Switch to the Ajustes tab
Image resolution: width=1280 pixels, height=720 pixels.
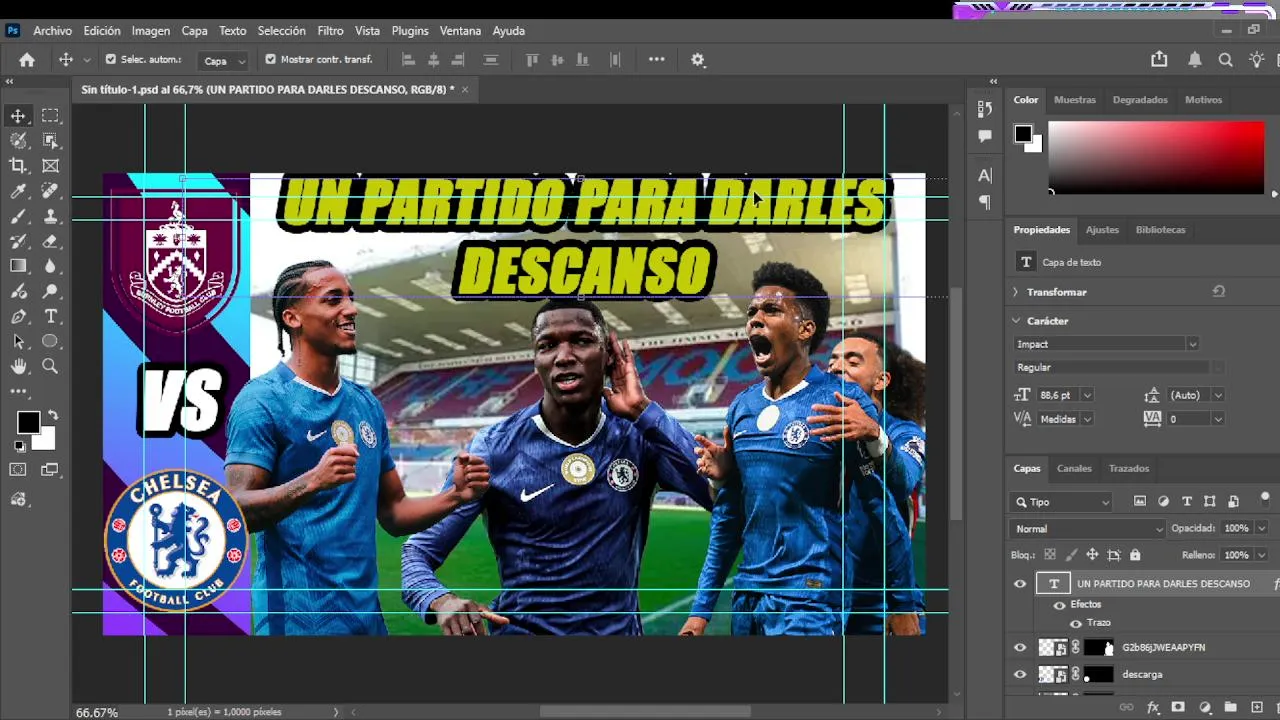pos(1102,230)
